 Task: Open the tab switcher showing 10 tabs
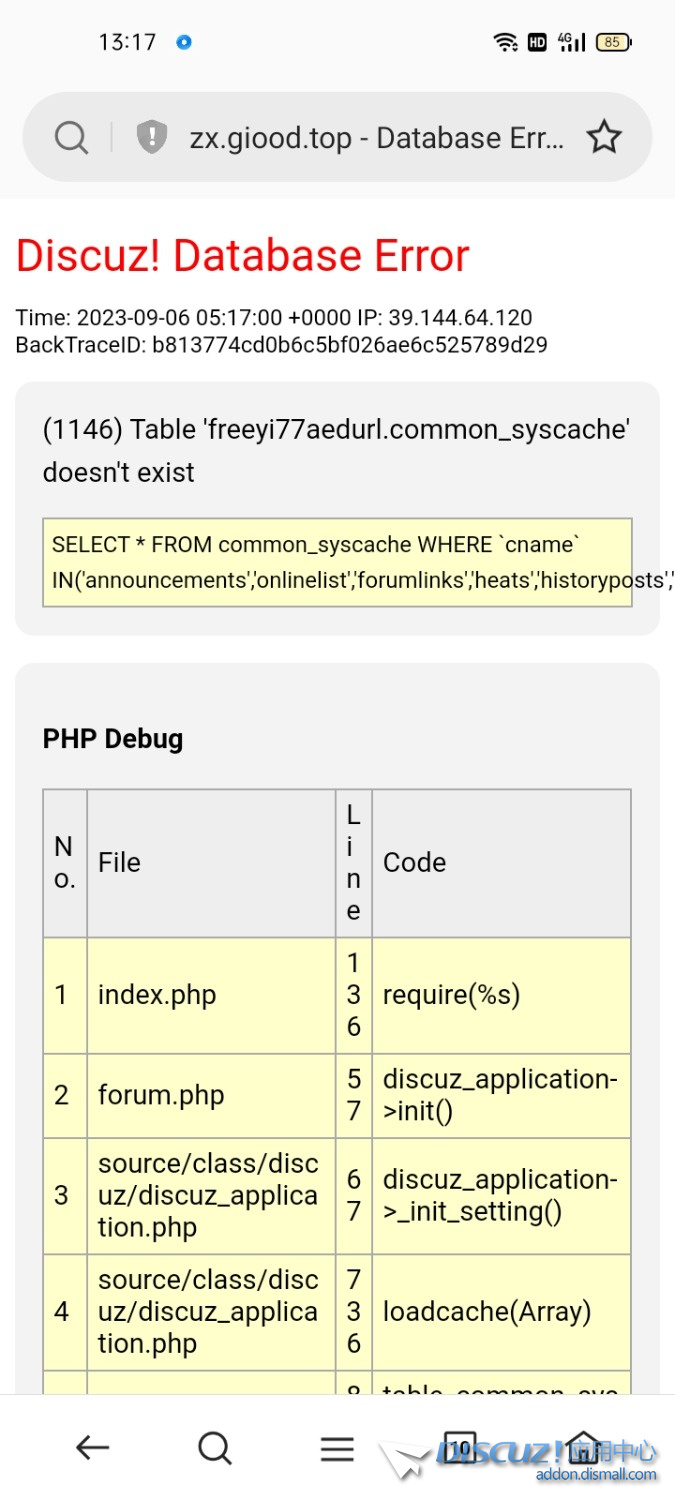(x=460, y=1447)
